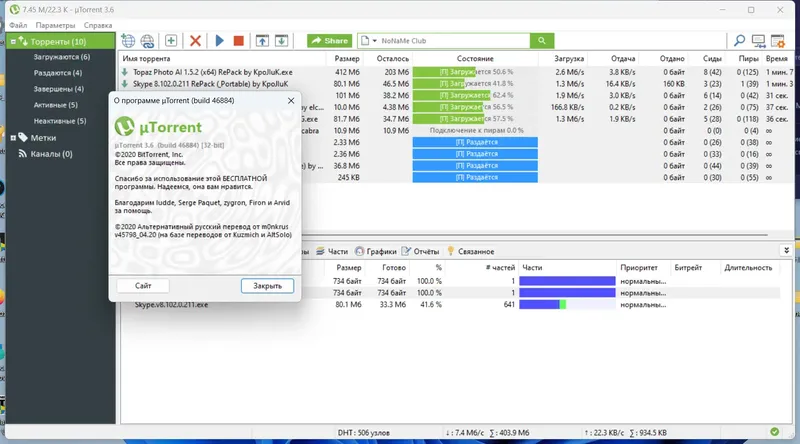Click the DHT: 506 узлов status entry
Screen dimensions: 800x444
363,433
